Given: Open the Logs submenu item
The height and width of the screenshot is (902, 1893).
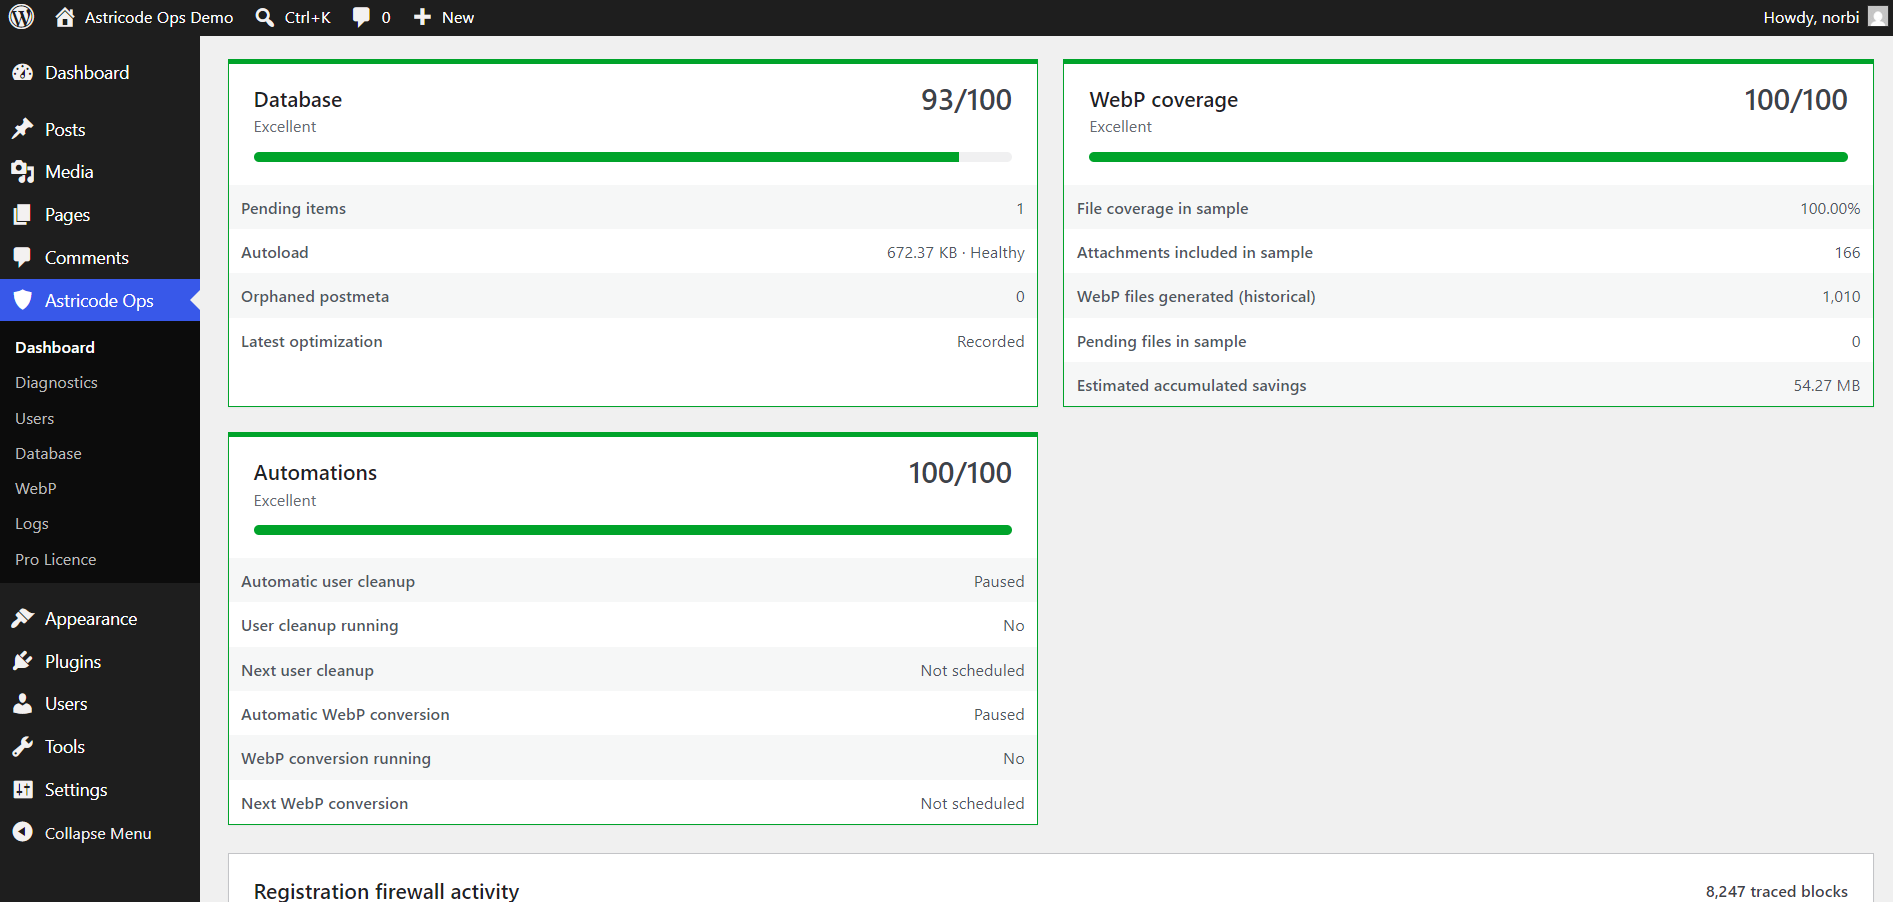Looking at the screenshot, I should 32,524.
